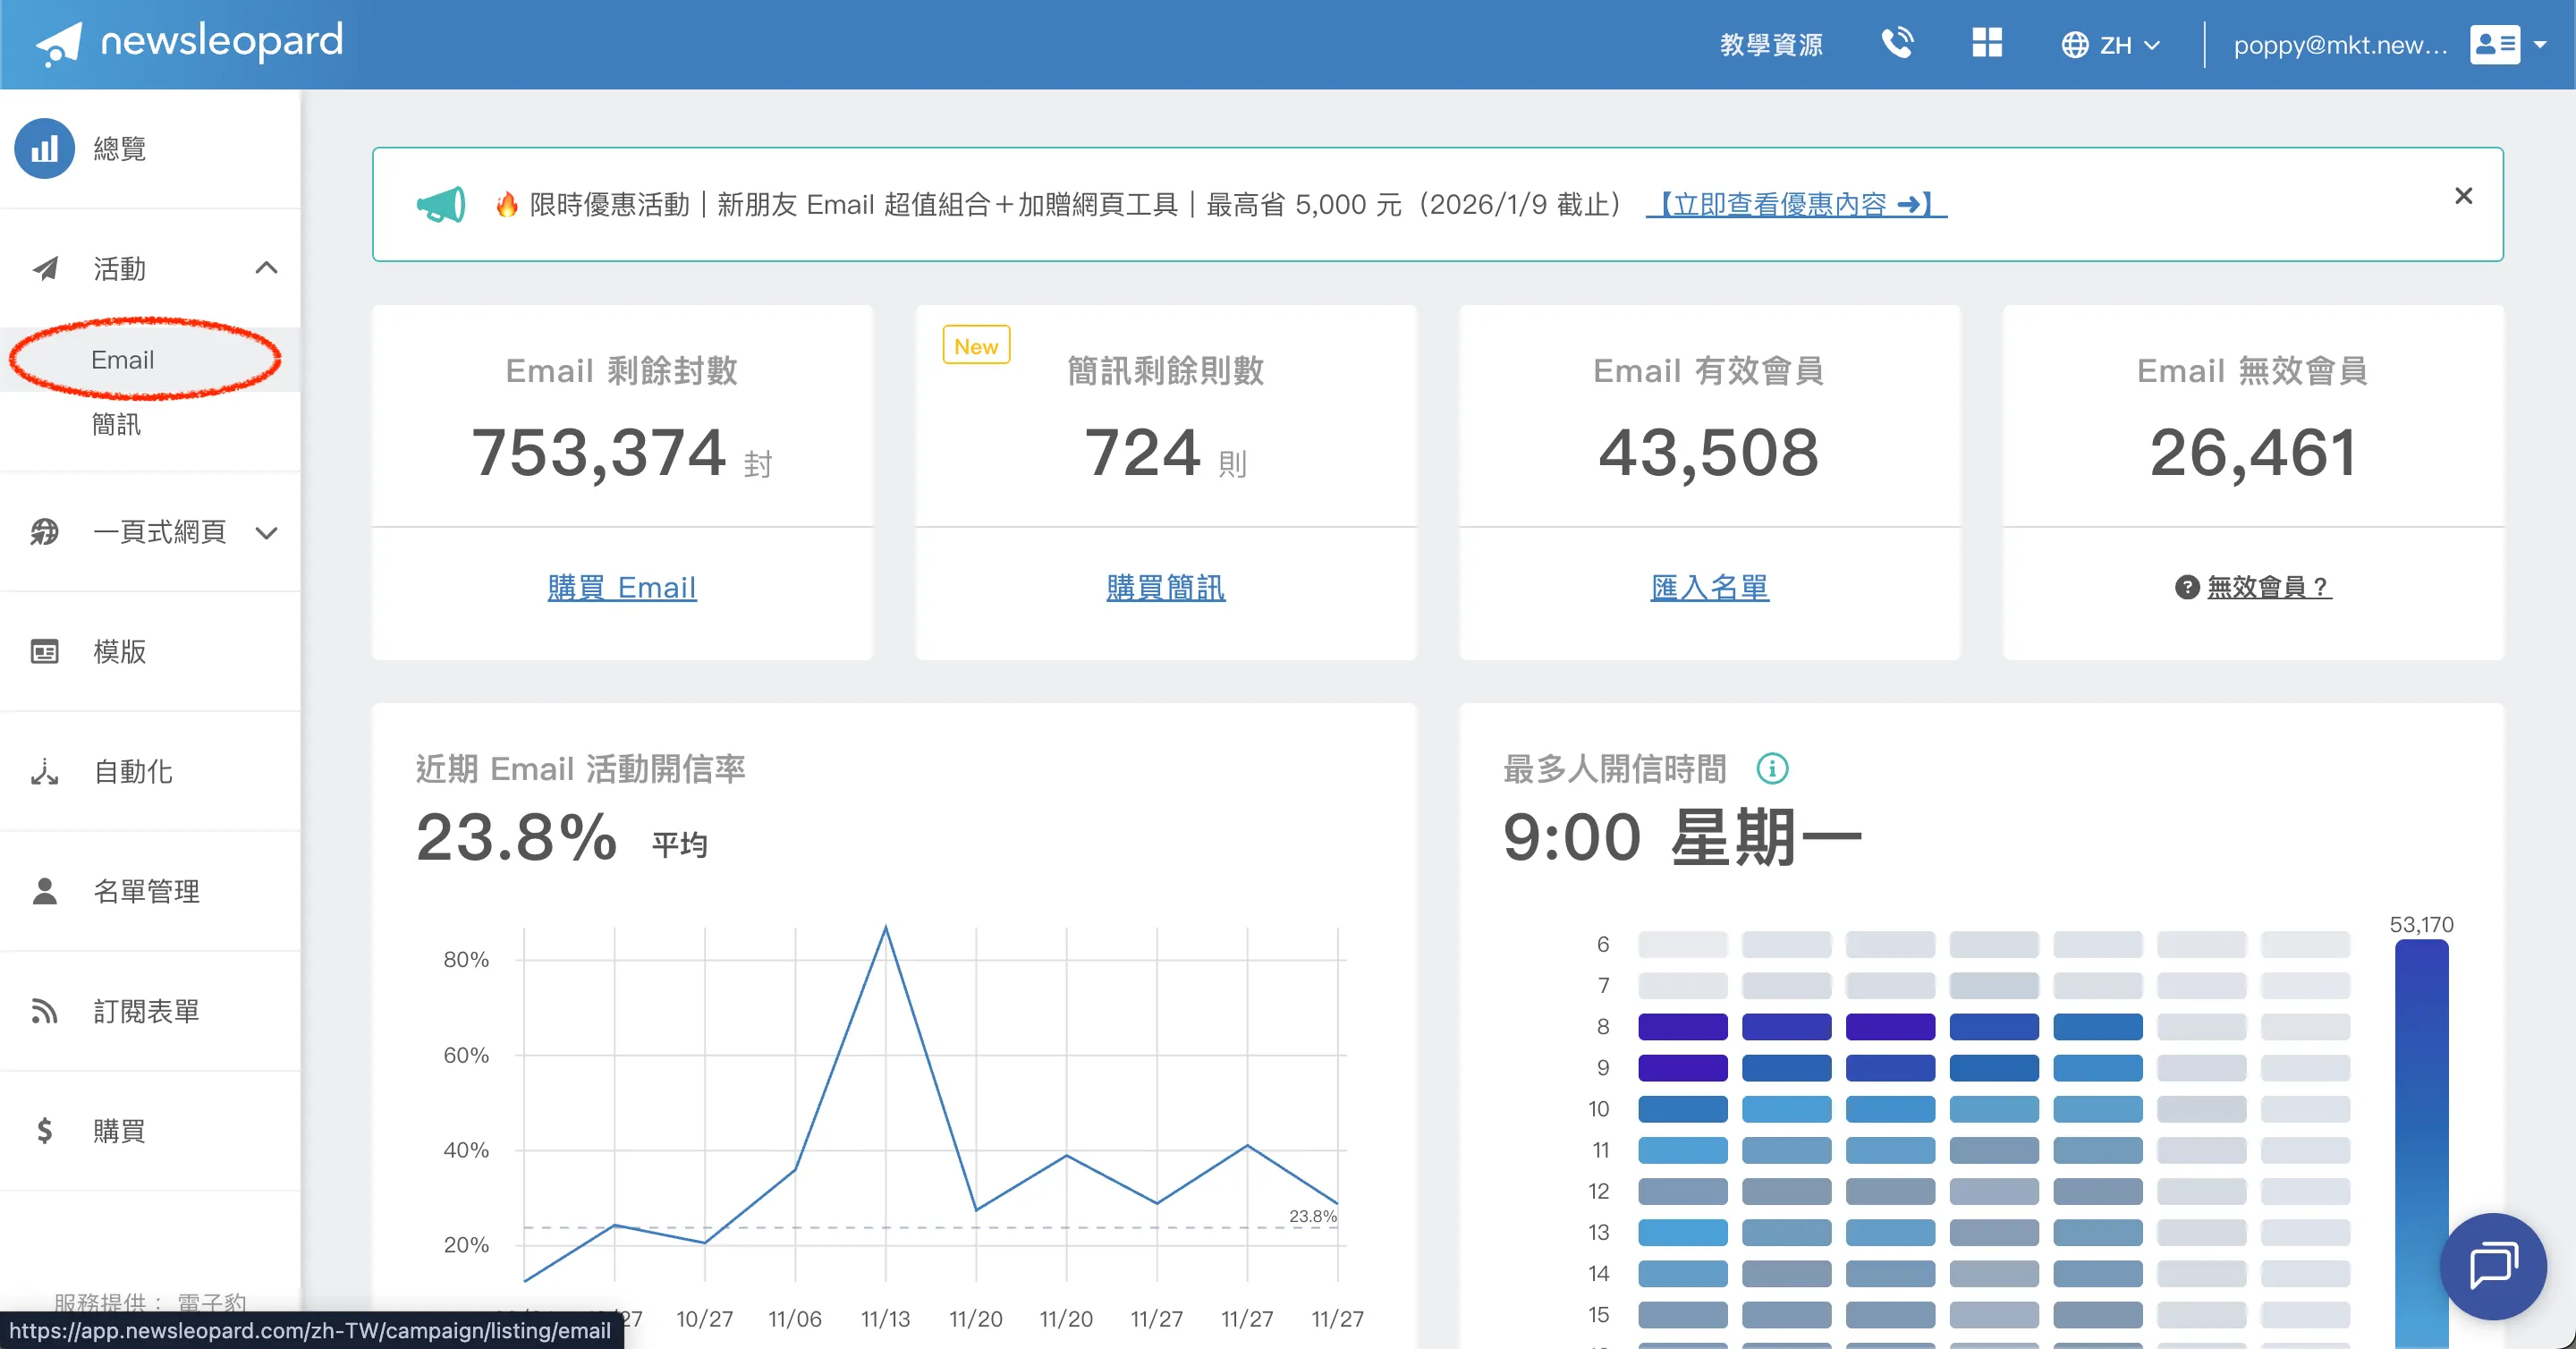Screen dimensions: 2576x1349
Task: Open the user account dropdown arrow
Action: click(x=2540, y=45)
